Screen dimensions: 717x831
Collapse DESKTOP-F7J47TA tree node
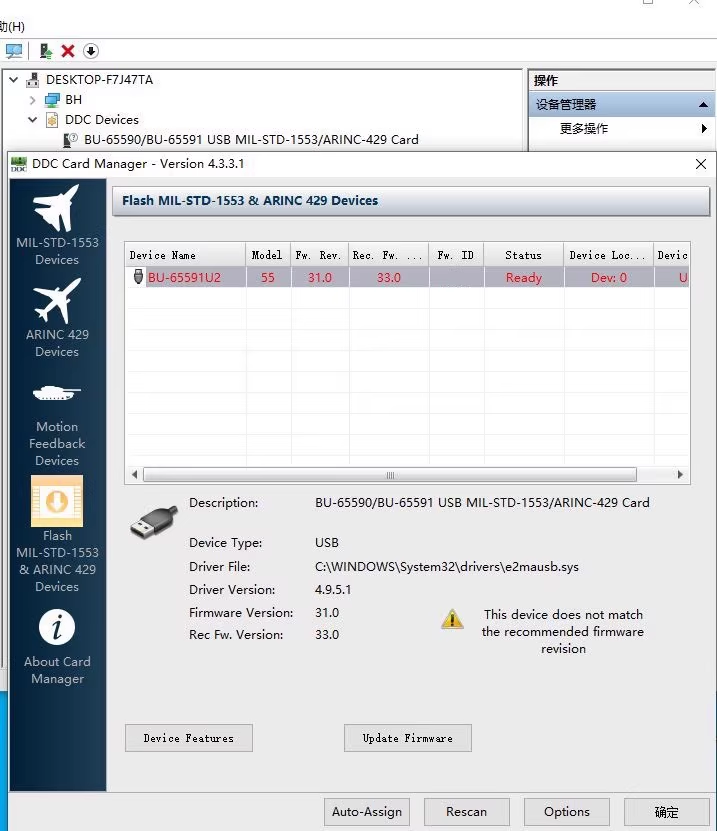[14, 80]
